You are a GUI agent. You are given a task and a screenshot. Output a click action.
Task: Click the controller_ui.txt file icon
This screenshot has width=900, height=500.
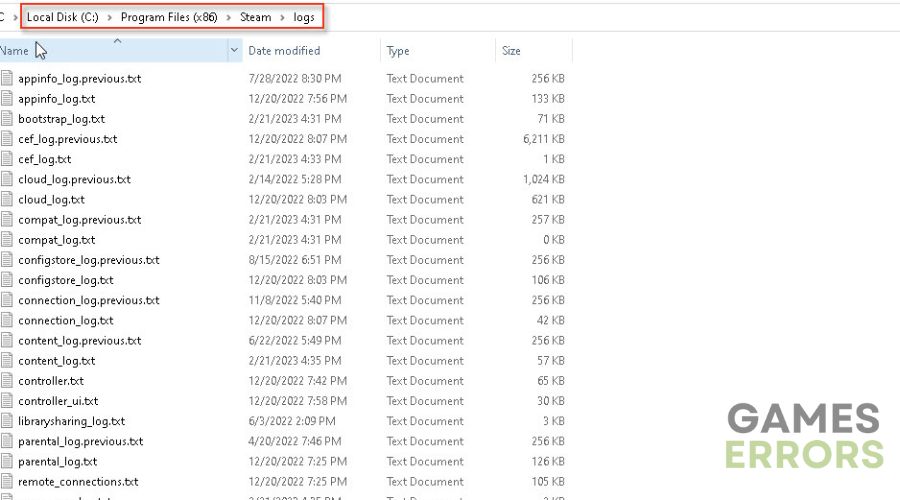[x=6, y=400]
